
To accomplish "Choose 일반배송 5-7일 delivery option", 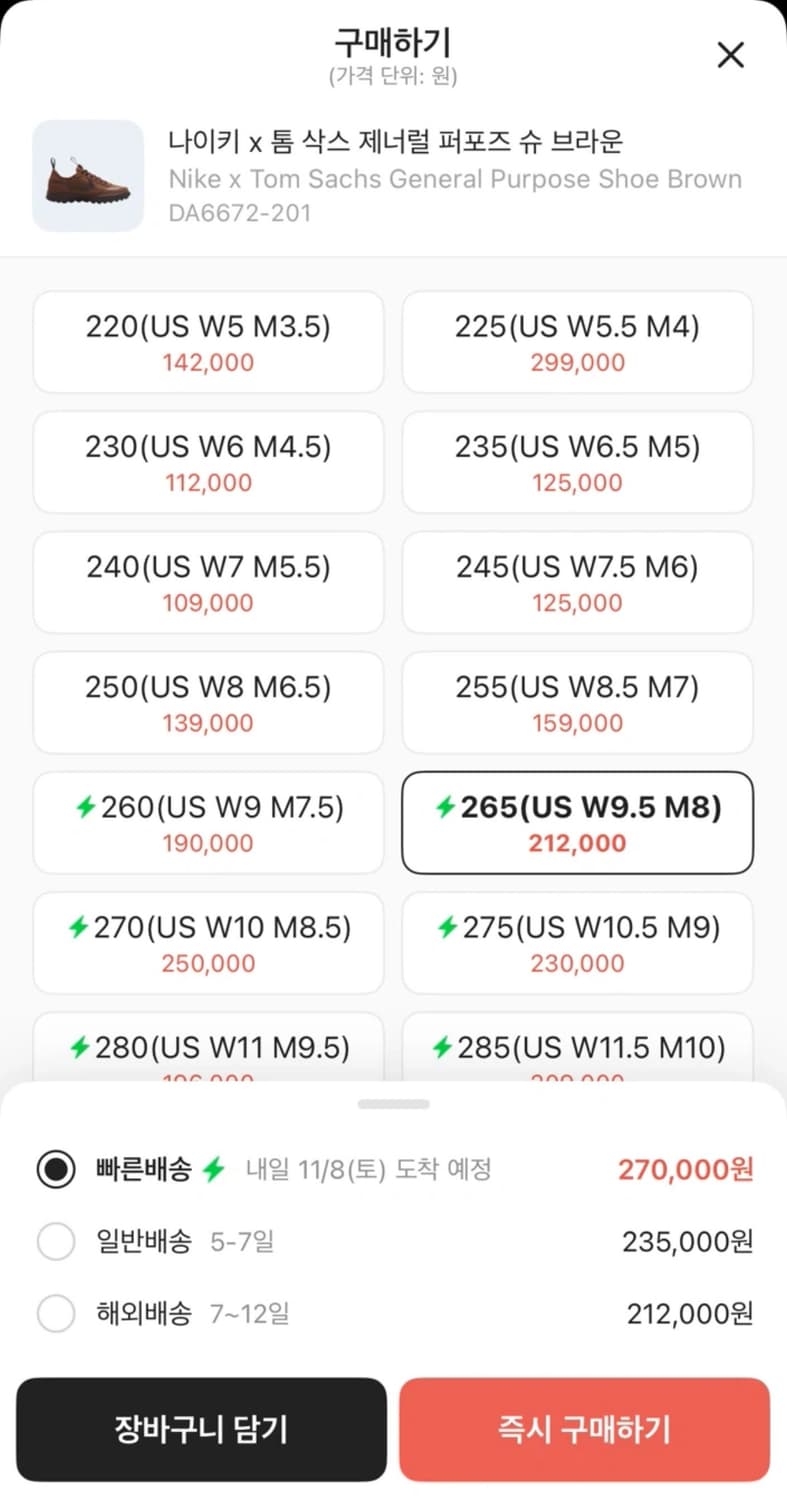I will pyautogui.click(x=56, y=1242).
